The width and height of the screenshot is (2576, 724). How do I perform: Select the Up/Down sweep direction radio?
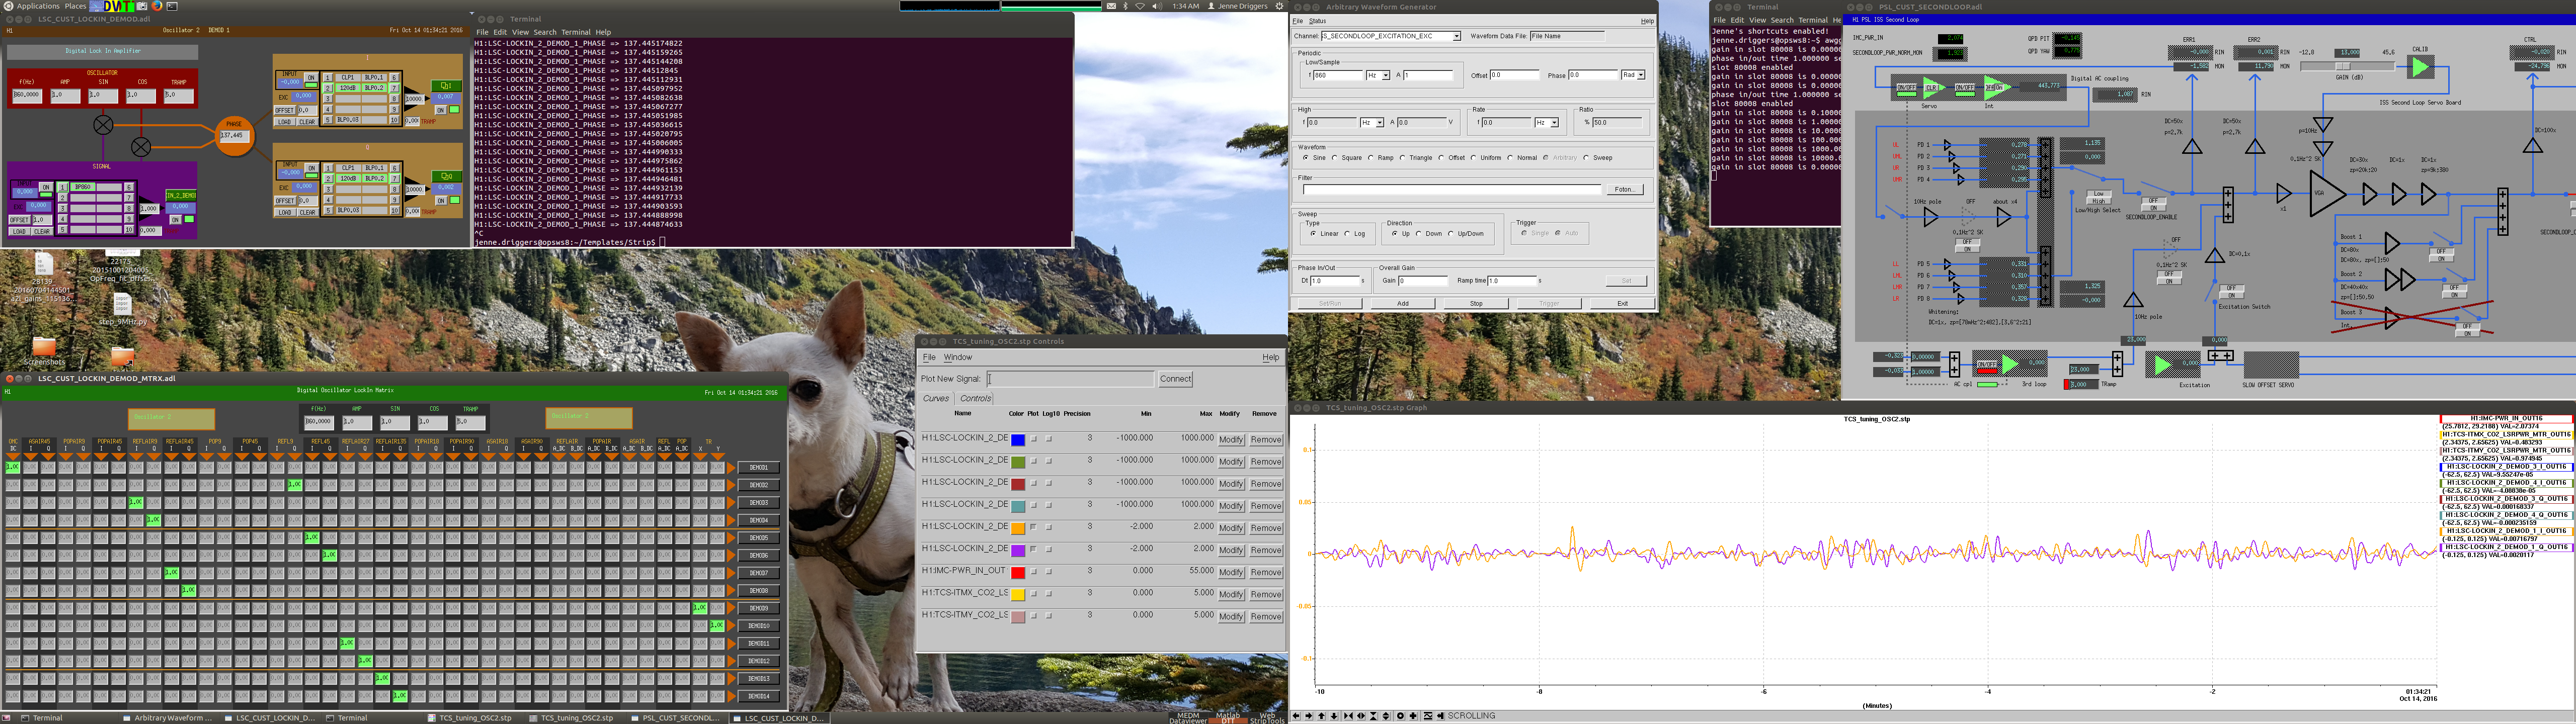(x=1451, y=234)
